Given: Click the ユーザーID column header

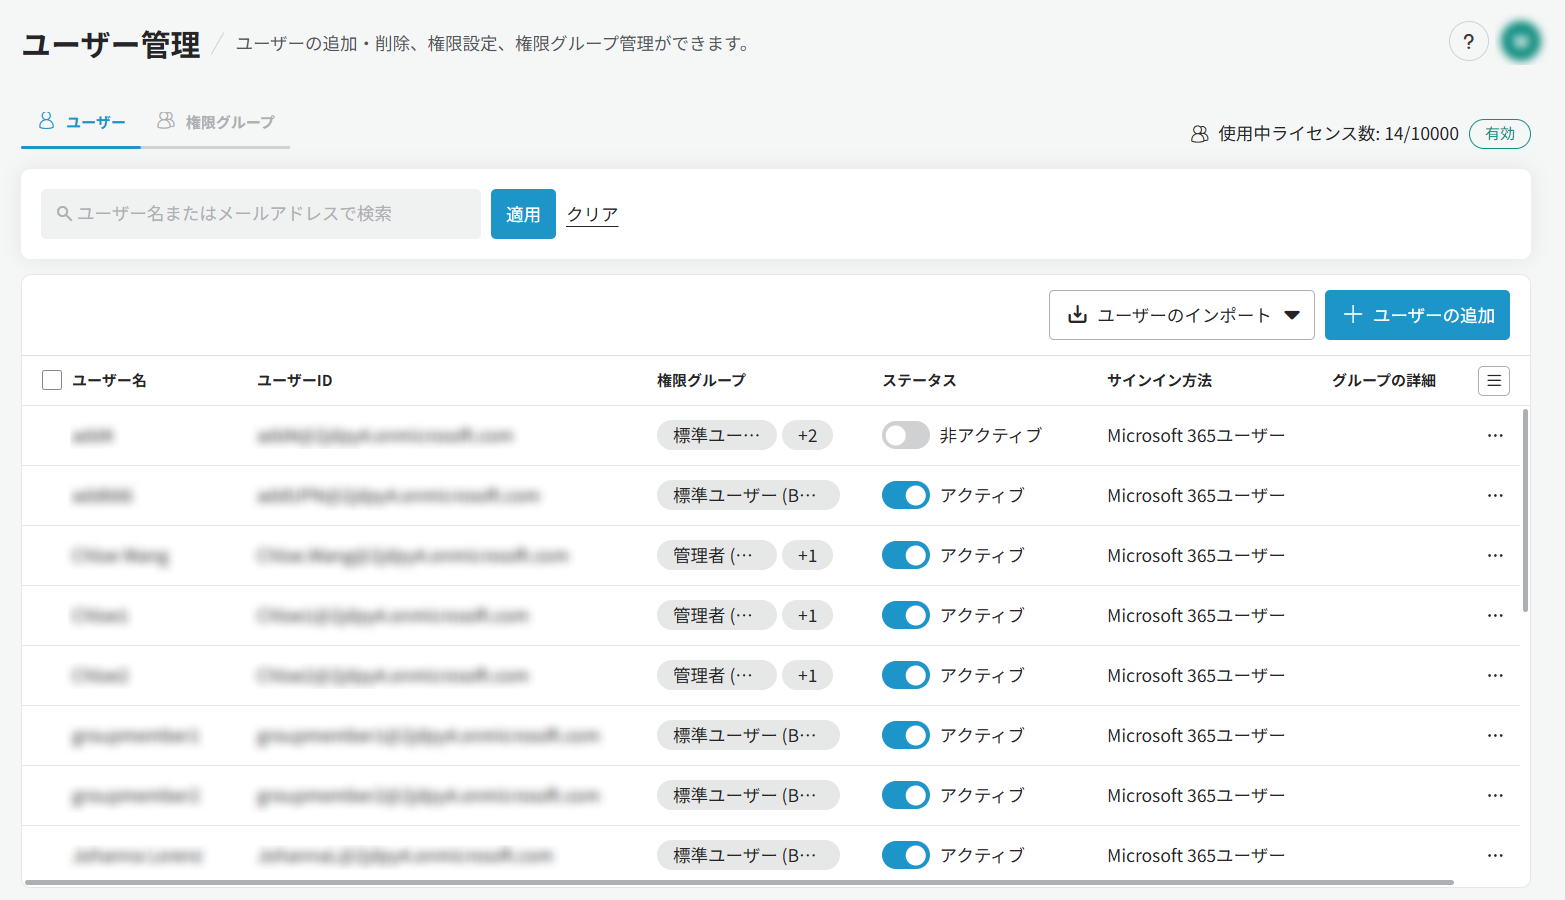Looking at the screenshot, I should pos(295,380).
